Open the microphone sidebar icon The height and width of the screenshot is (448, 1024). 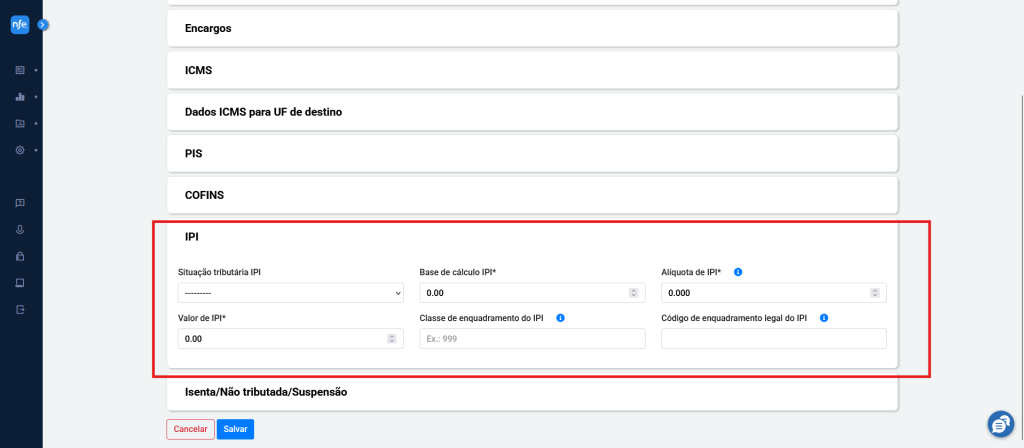click(20, 229)
